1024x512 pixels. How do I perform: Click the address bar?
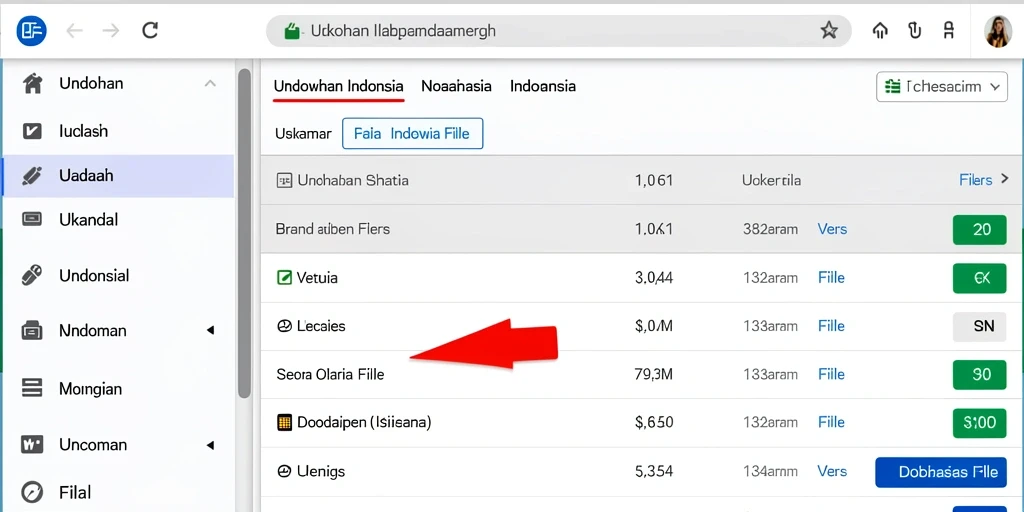pos(558,31)
